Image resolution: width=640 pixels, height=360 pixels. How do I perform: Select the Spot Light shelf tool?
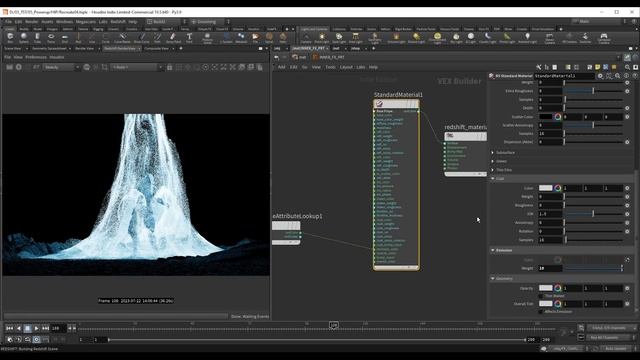(339, 38)
